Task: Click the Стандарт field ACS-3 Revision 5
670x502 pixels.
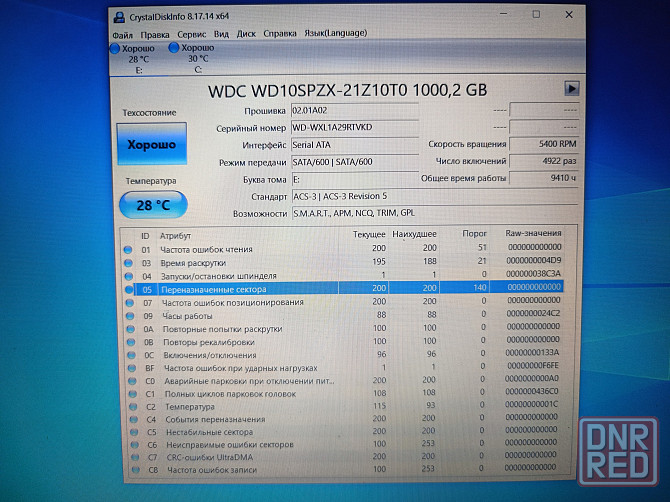Action: click(435, 196)
